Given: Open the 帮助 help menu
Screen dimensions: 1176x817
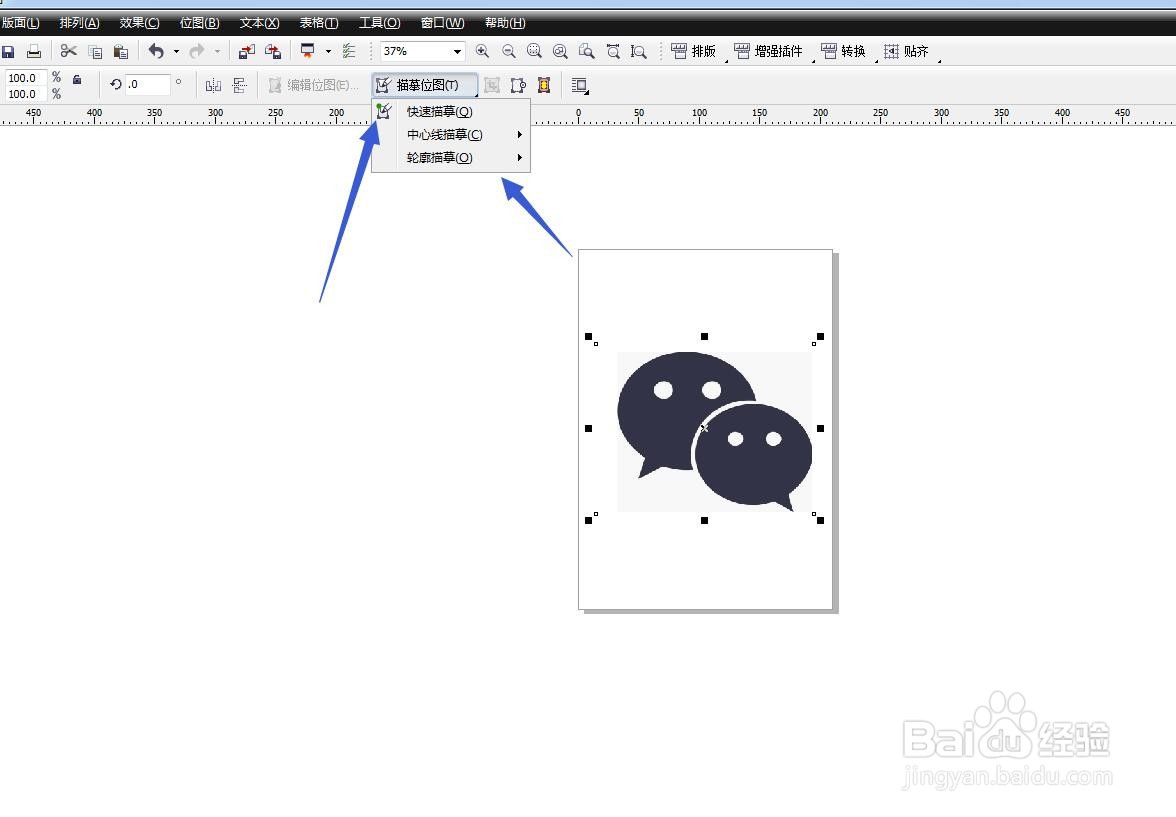Looking at the screenshot, I should coord(505,23).
